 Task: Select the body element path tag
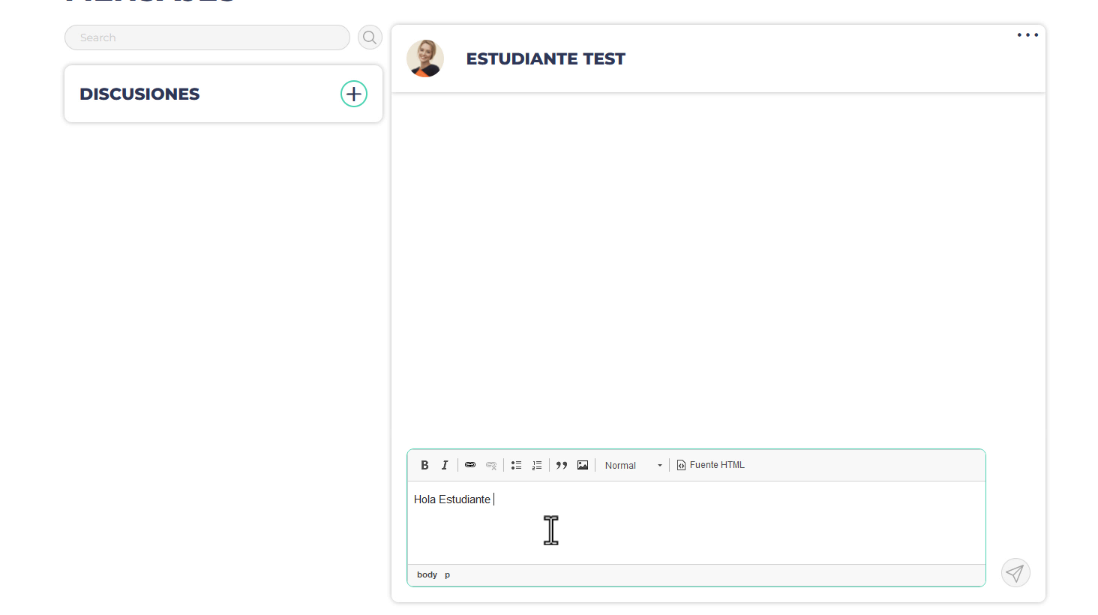tap(426, 575)
